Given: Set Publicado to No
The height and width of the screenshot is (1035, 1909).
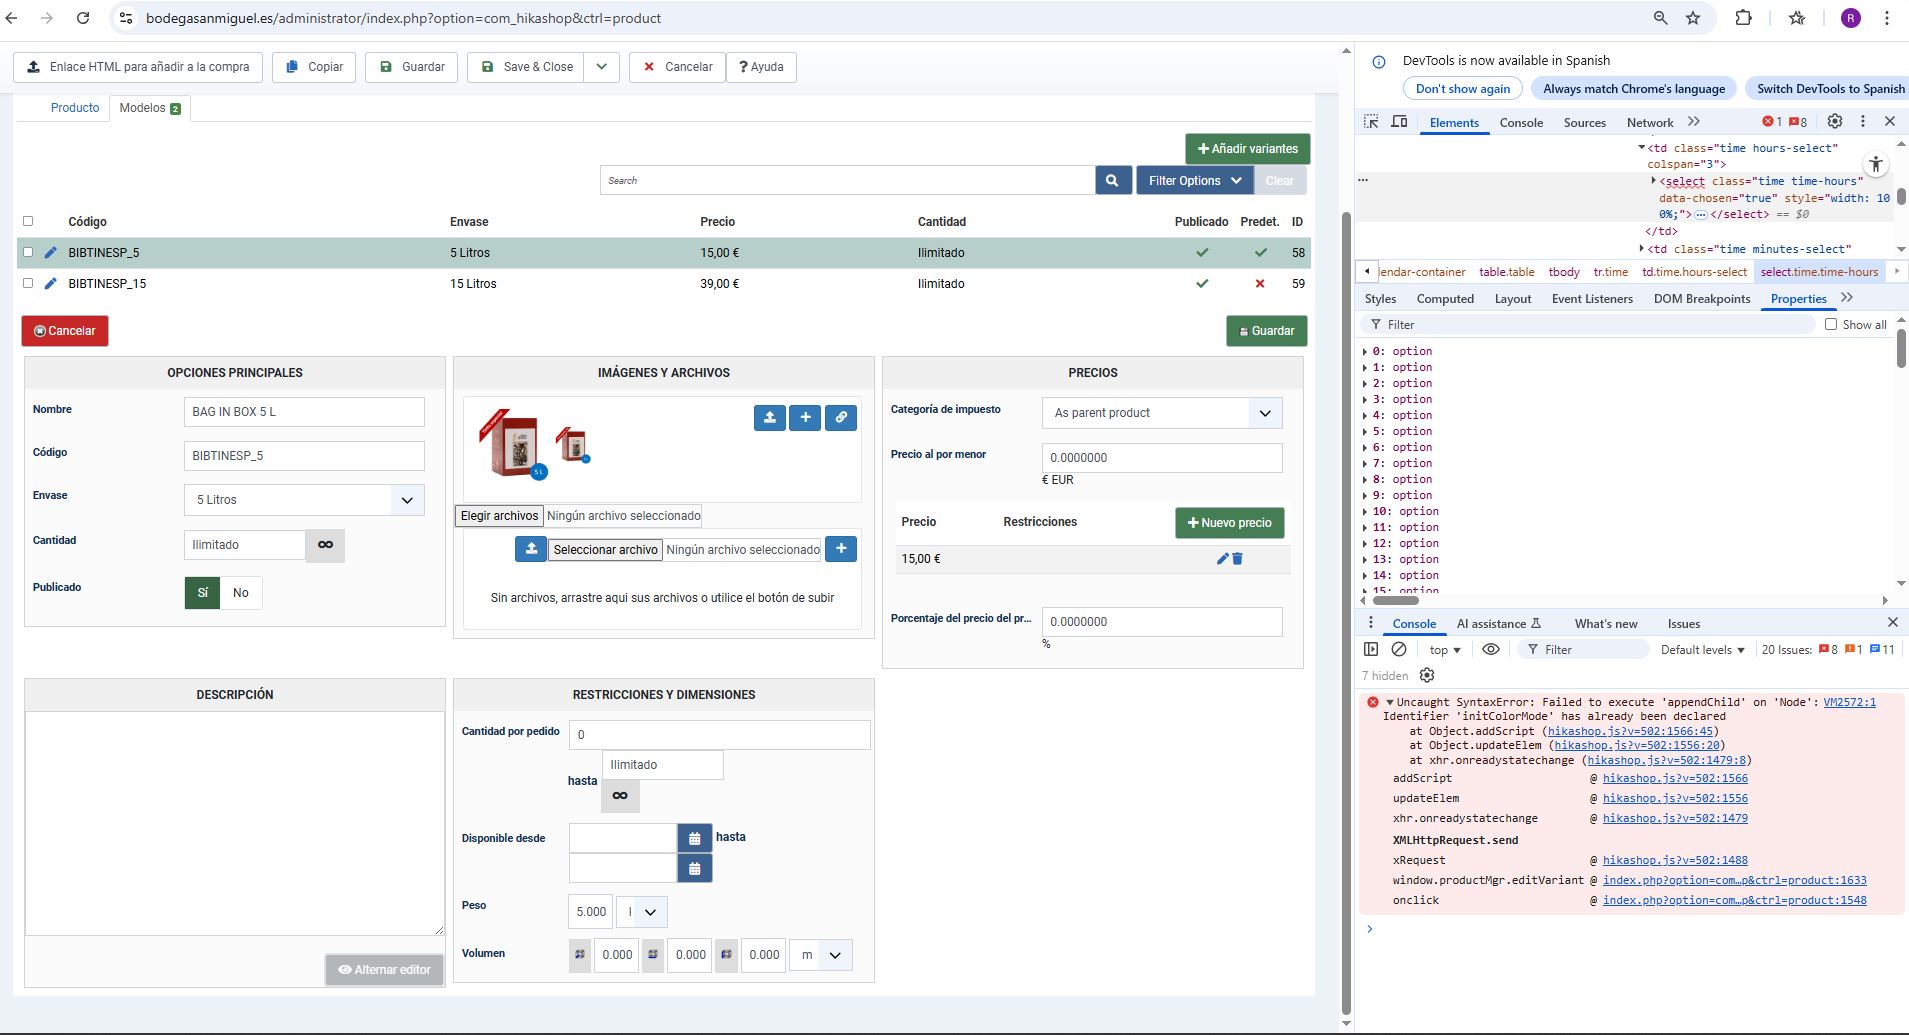Looking at the screenshot, I should 241,593.
